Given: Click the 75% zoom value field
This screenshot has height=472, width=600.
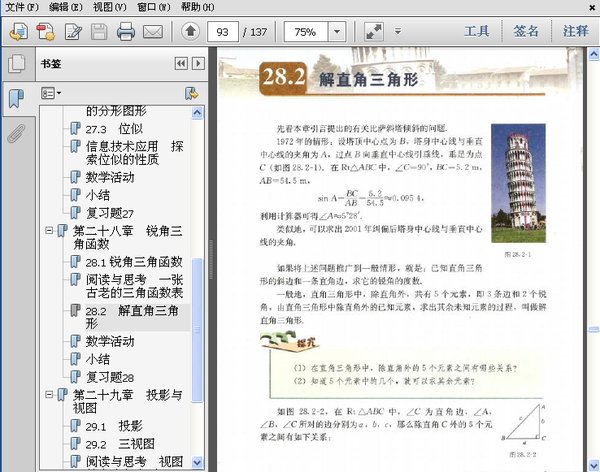Looking at the screenshot, I should [306, 31].
